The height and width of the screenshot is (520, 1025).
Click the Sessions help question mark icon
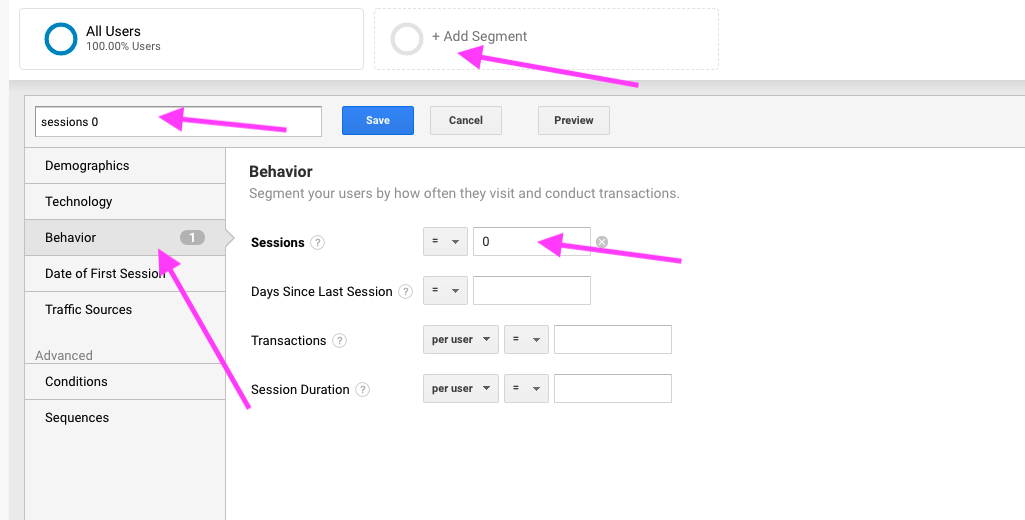pos(318,243)
